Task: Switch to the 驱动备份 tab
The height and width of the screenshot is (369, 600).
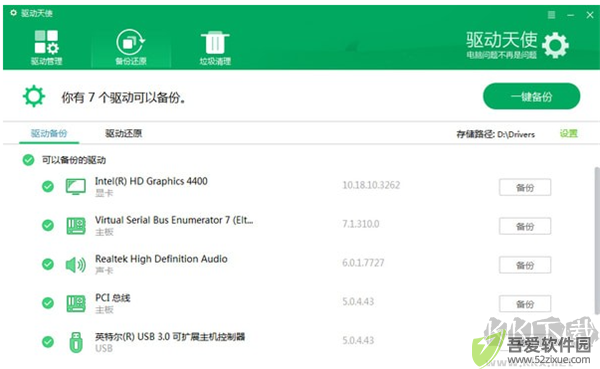Action: click(x=49, y=133)
